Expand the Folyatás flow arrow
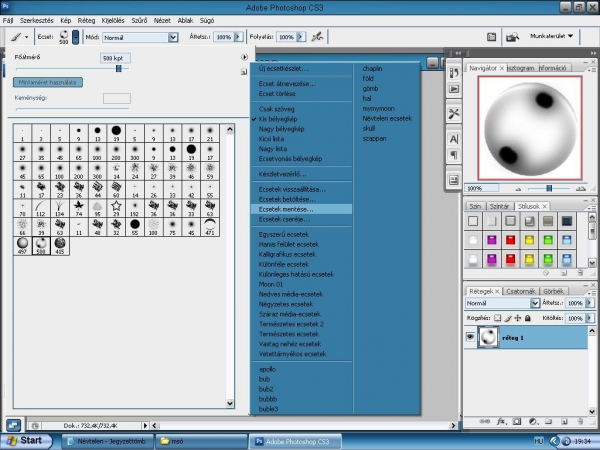The width and height of the screenshot is (600, 450). pyautogui.click(x=301, y=37)
